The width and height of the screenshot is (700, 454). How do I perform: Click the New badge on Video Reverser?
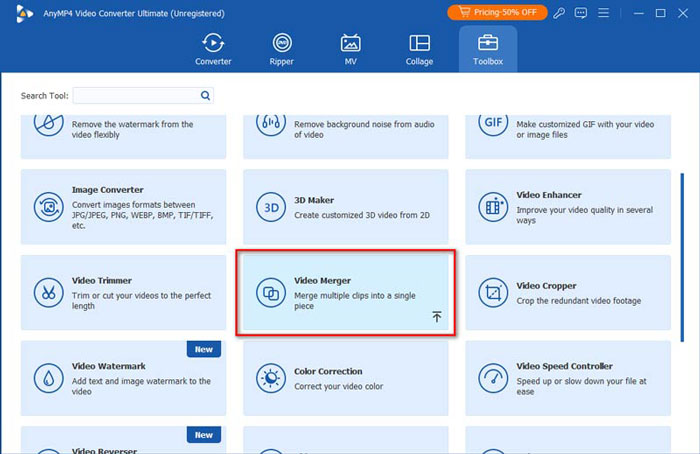(204, 435)
